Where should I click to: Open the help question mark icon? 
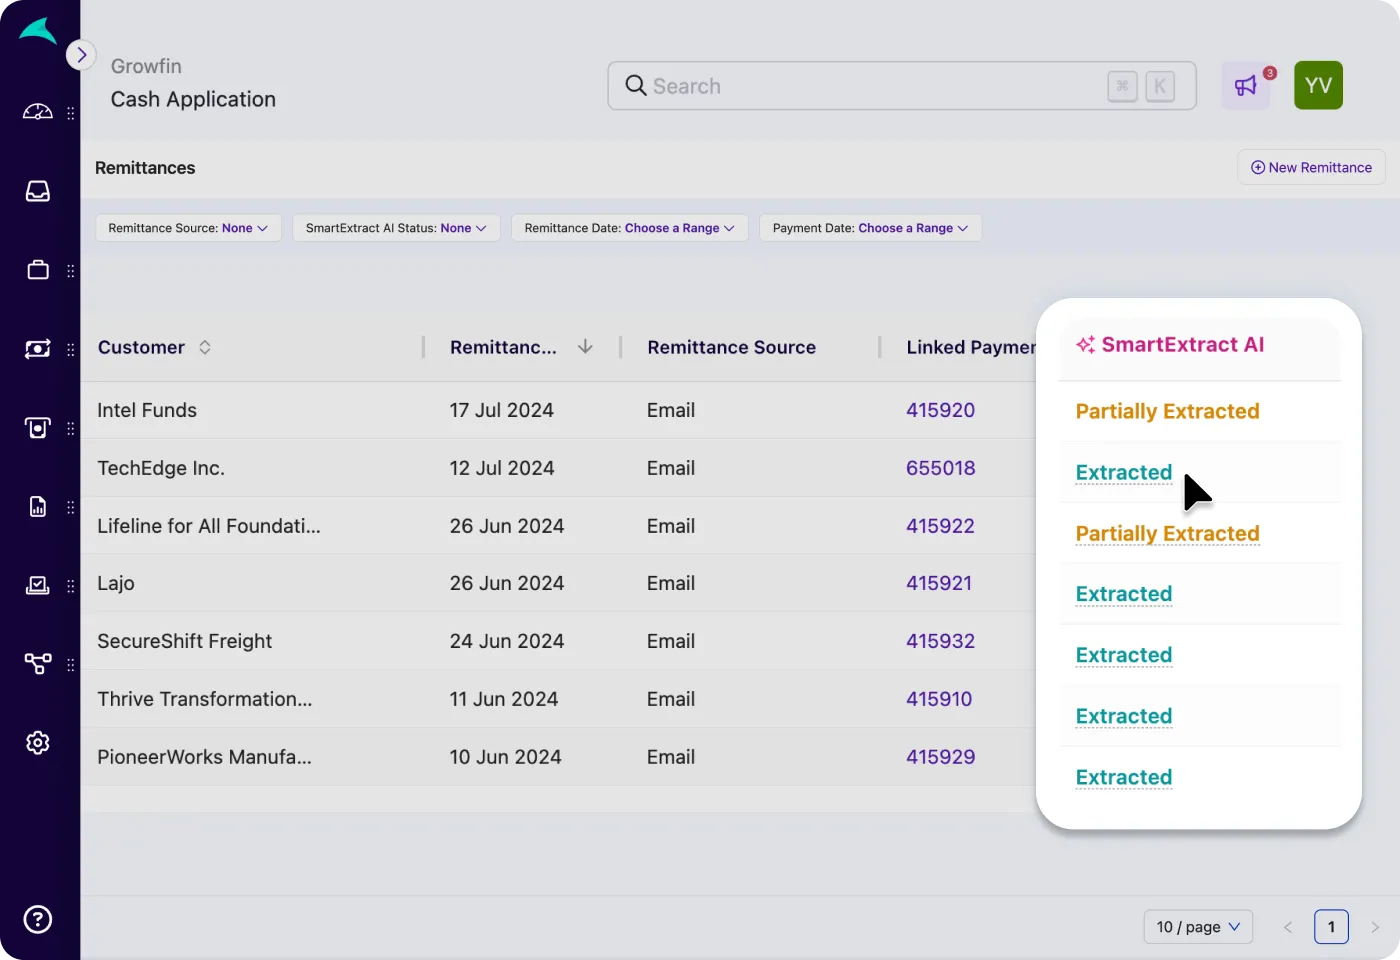point(38,919)
